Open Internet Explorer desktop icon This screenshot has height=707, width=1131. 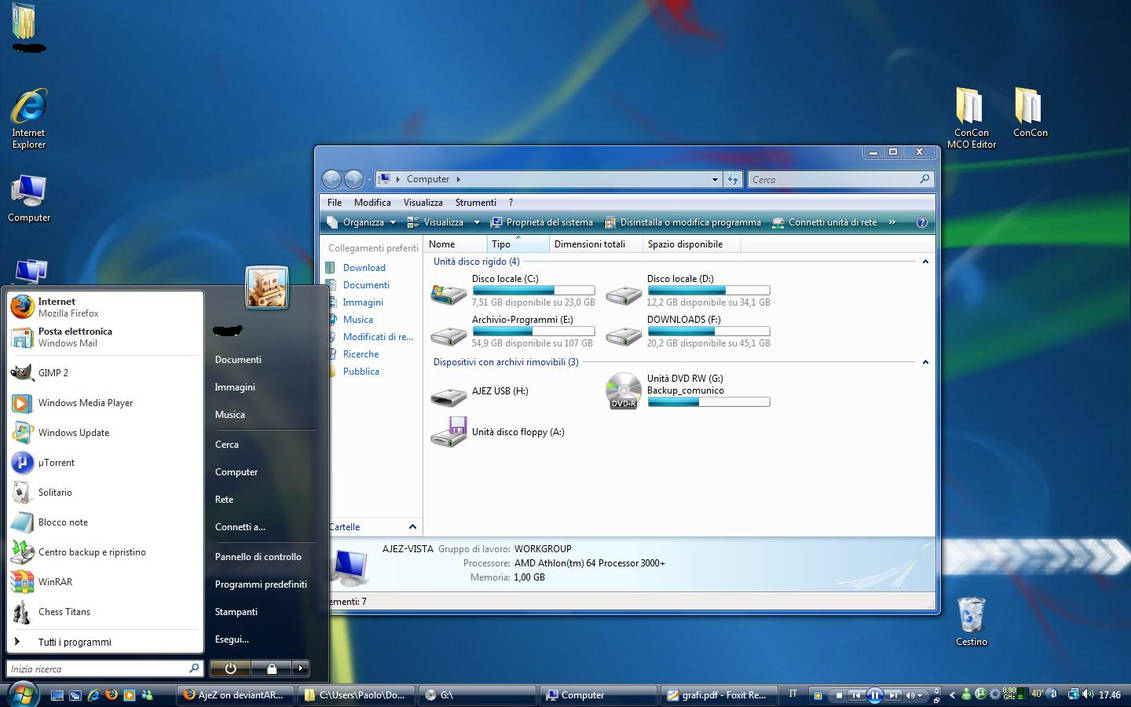[x=29, y=119]
